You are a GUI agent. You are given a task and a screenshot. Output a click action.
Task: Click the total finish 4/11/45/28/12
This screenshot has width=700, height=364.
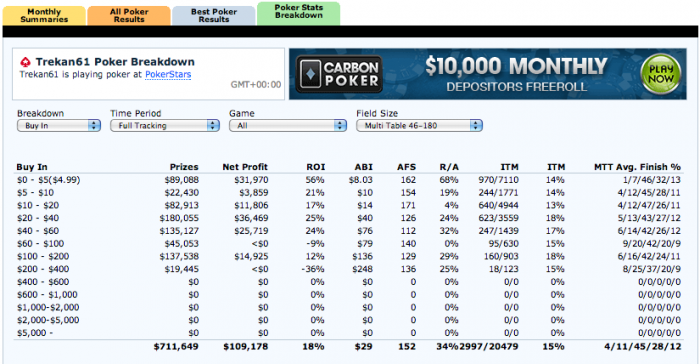[x=643, y=347]
